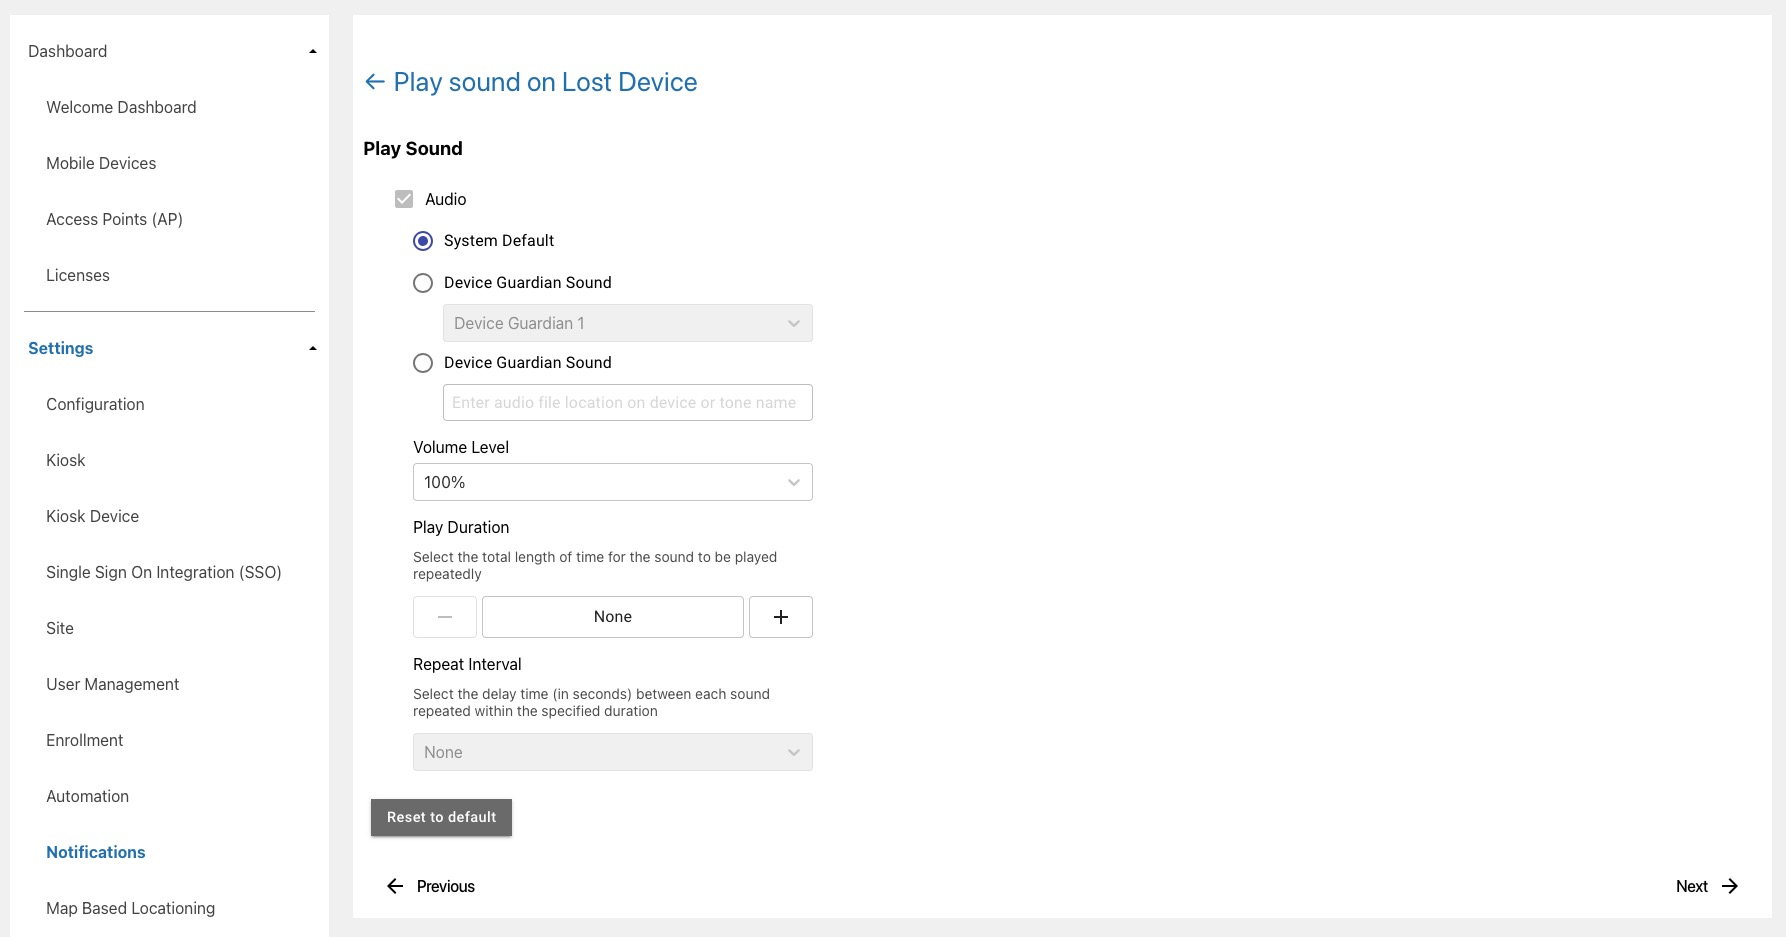
Task: Collapse the Settings section caret
Action: (313, 349)
